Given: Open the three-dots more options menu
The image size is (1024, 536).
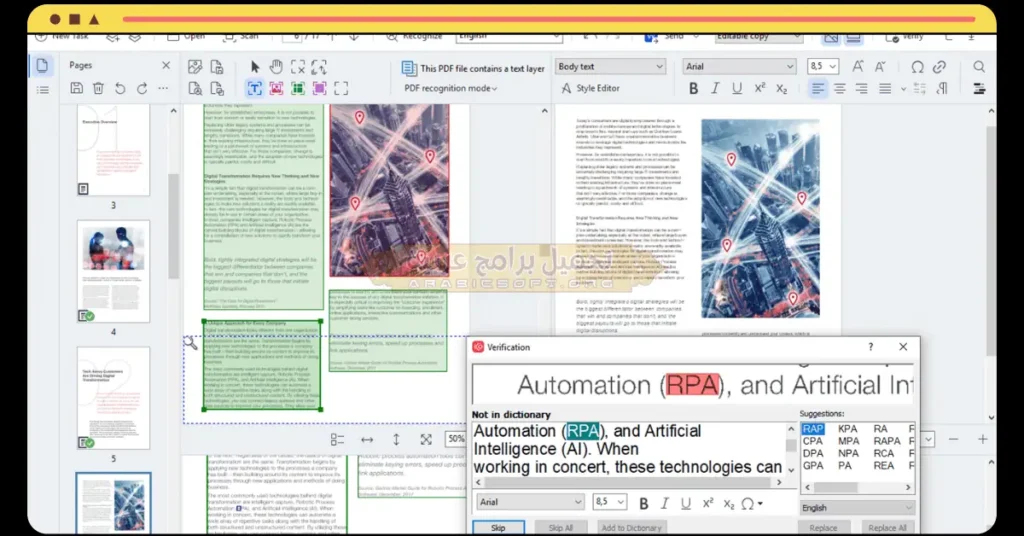Looking at the screenshot, I should coord(163,88).
